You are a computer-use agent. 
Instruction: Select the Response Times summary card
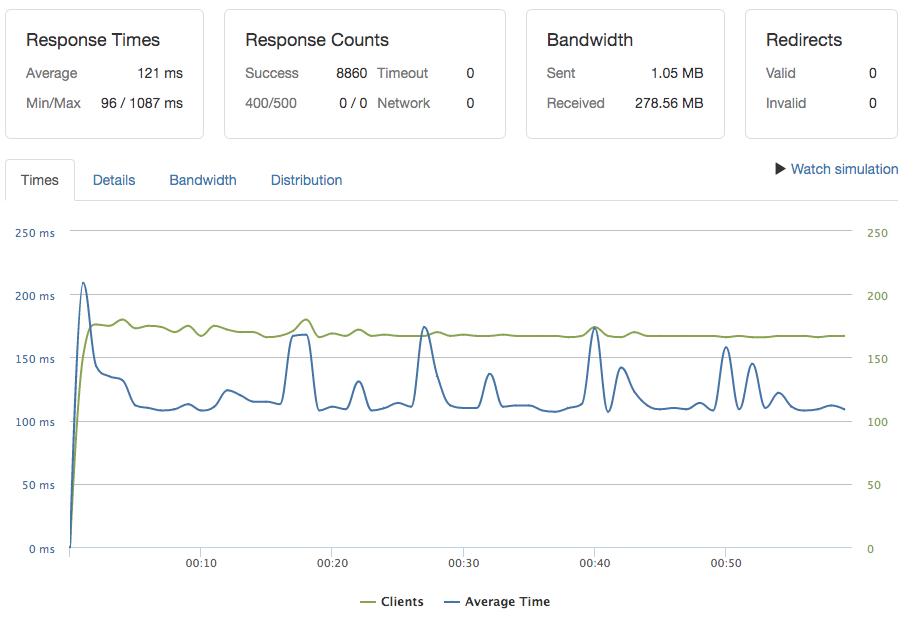click(104, 73)
